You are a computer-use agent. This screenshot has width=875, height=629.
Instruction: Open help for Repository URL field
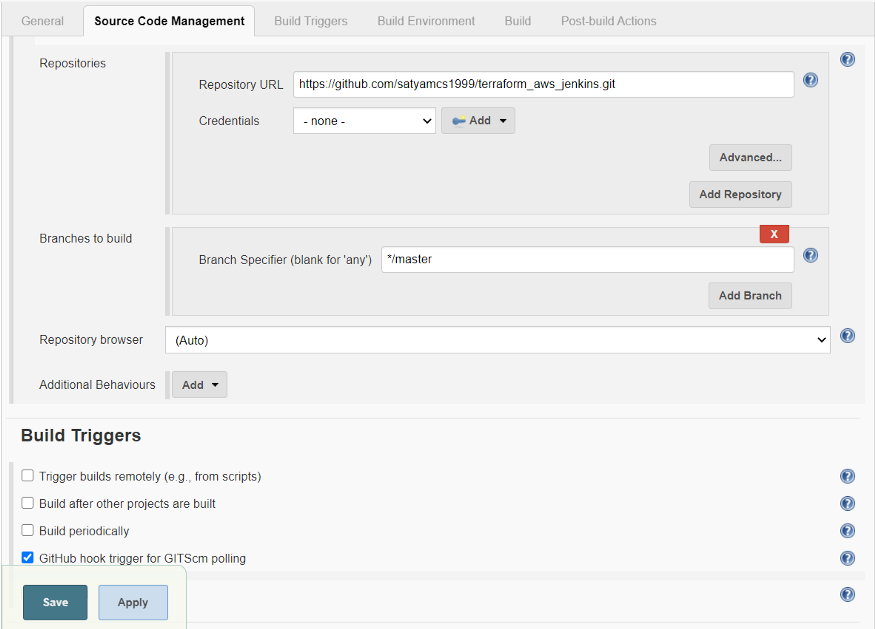point(810,80)
